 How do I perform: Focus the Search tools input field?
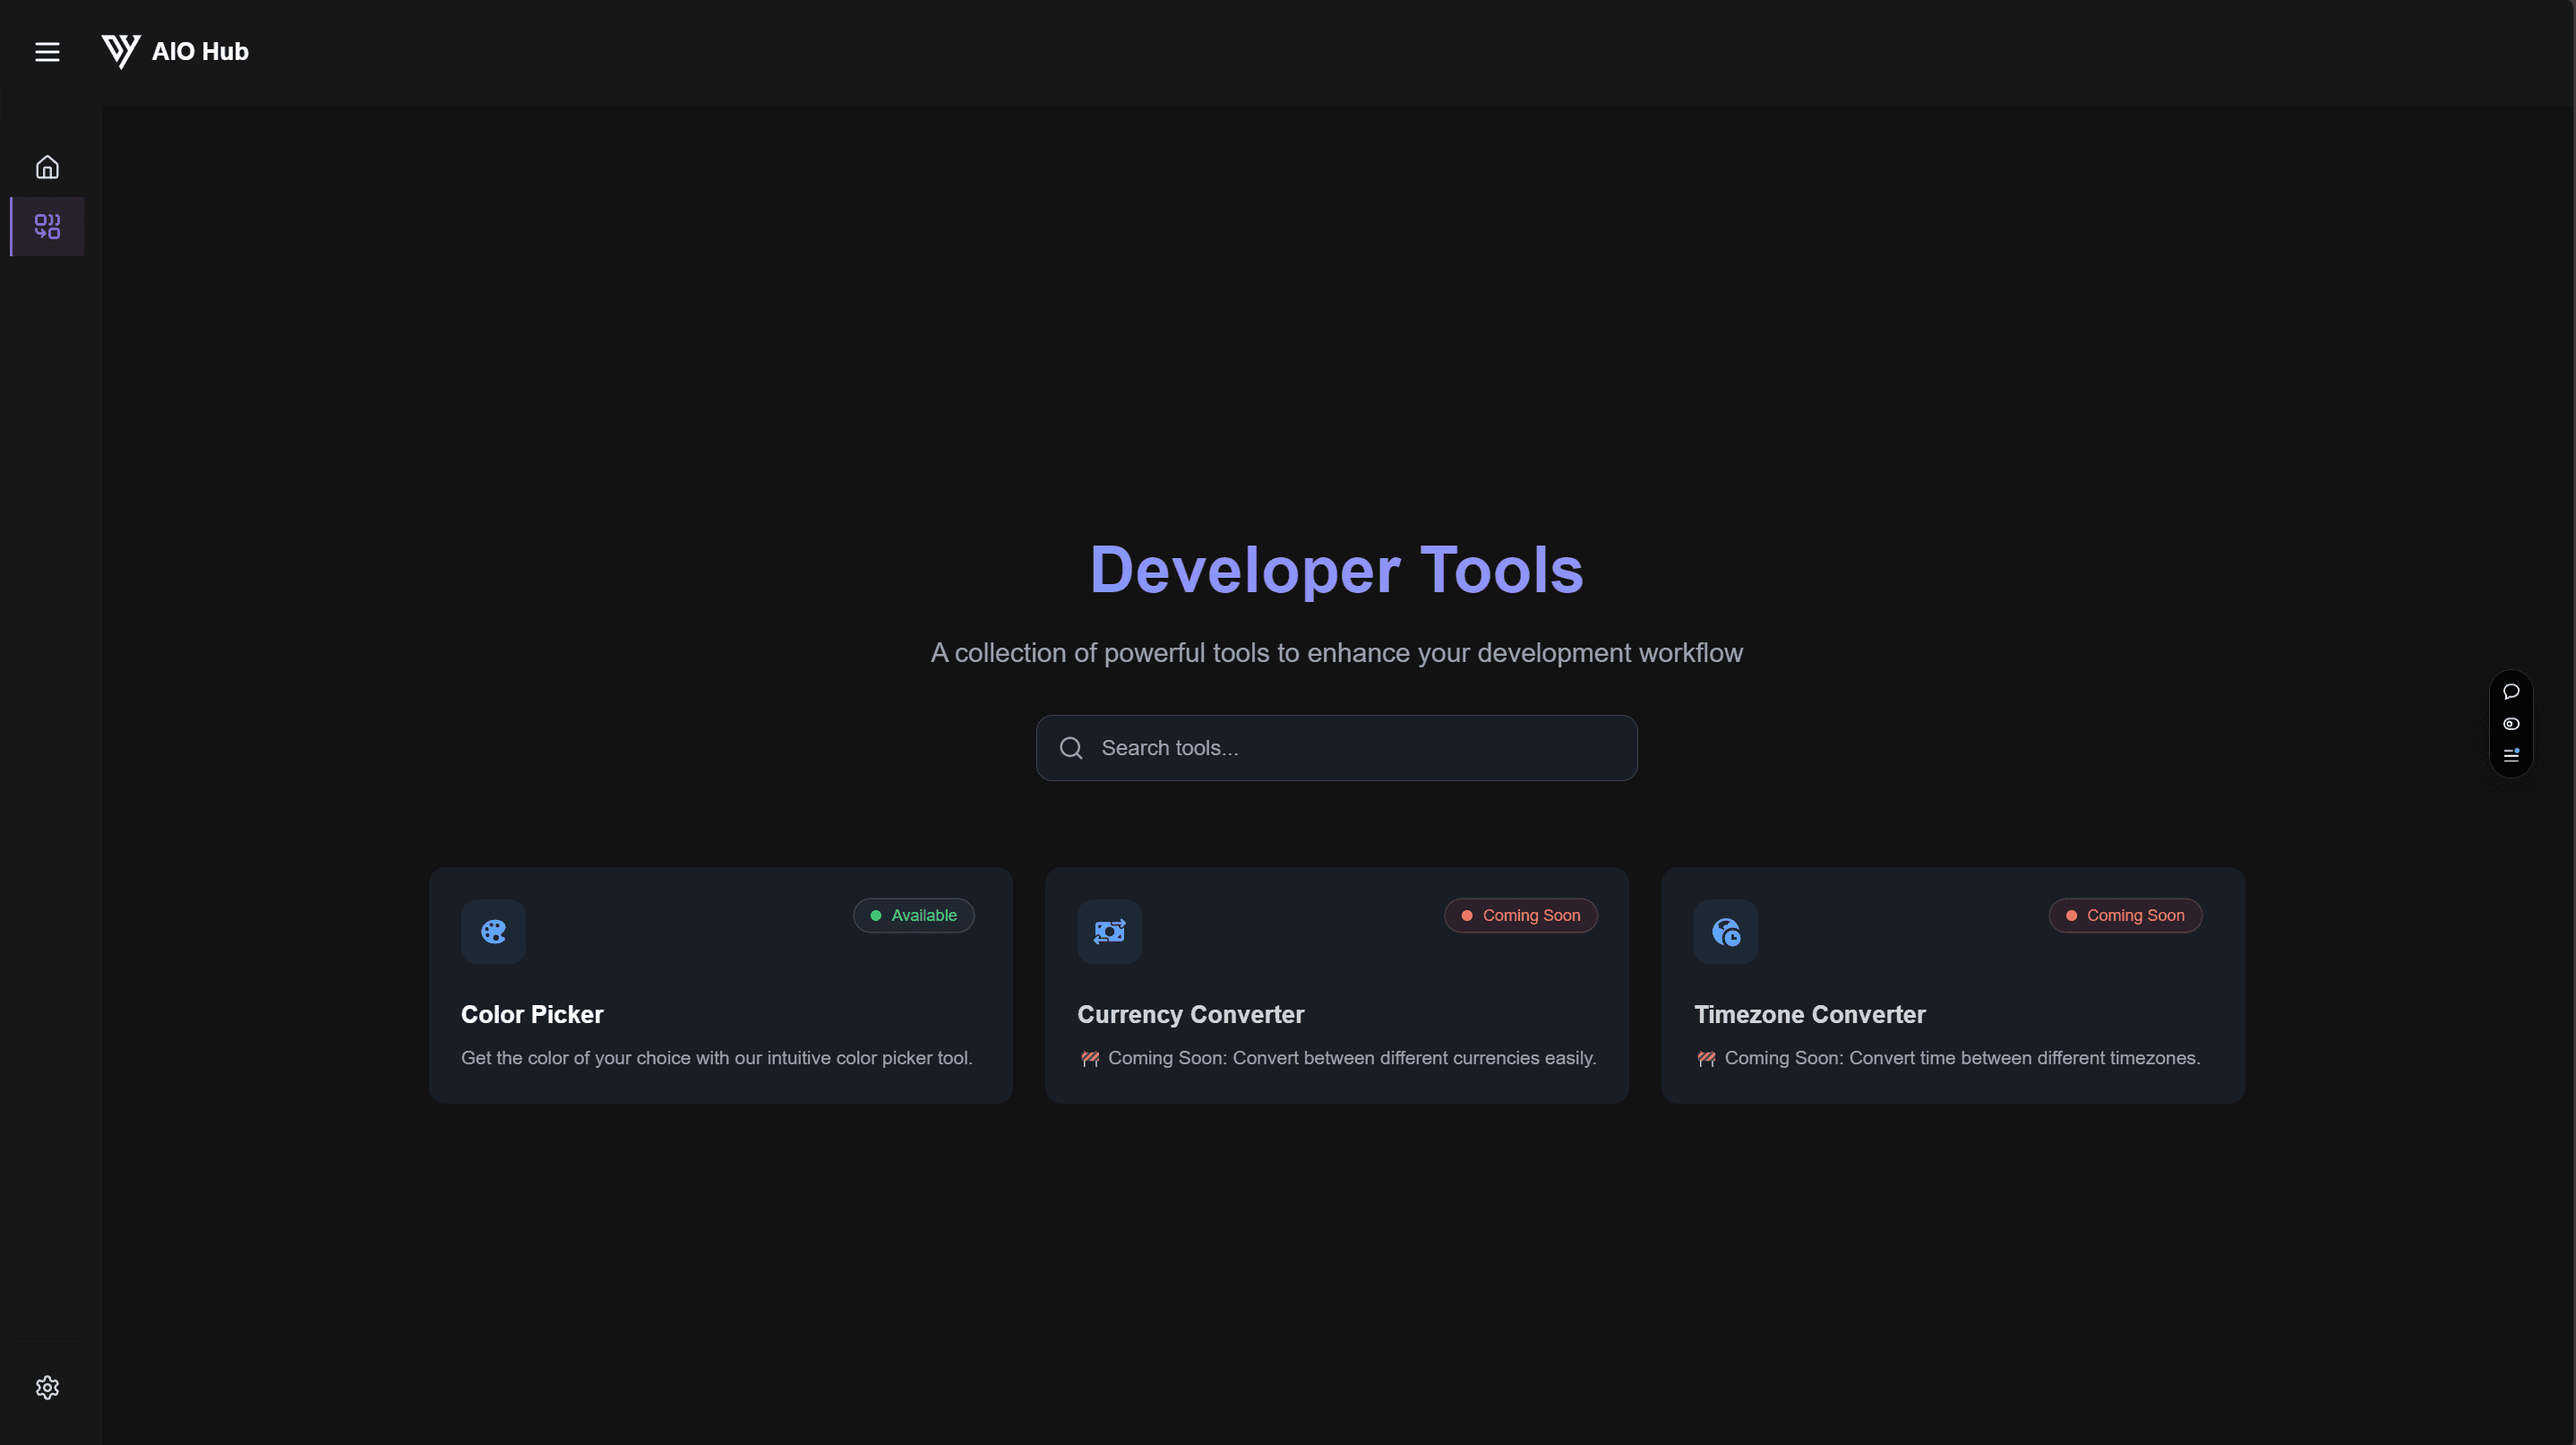tap(1336, 748)
